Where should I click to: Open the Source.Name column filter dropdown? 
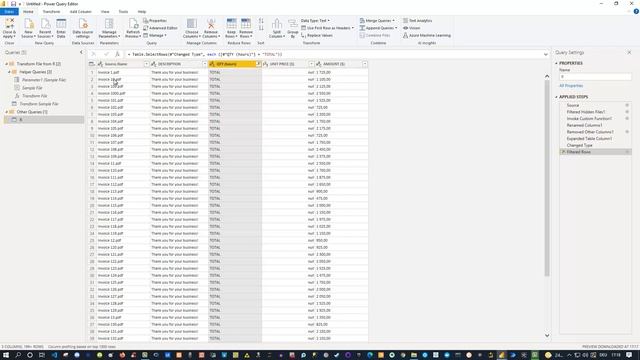[147, 64]
